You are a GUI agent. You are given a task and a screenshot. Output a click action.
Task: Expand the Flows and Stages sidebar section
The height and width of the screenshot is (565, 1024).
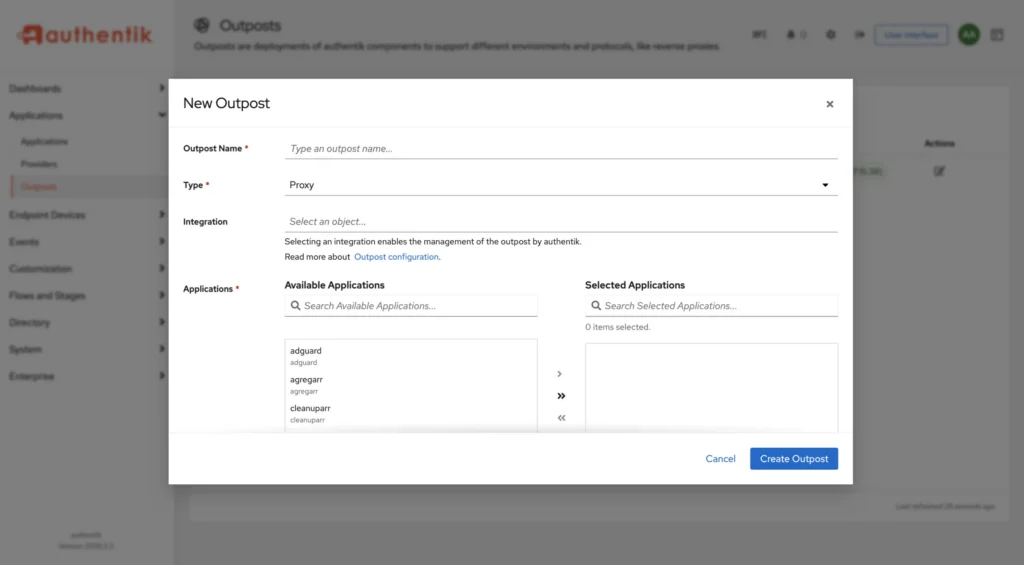click(x=86, y=295)
